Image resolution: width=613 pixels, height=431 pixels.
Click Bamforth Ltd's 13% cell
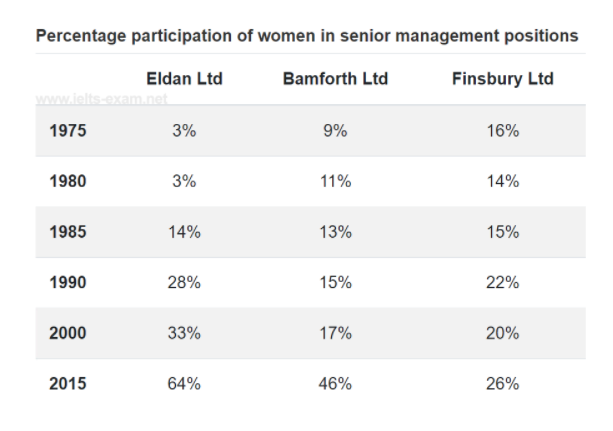tap(335, 232)
